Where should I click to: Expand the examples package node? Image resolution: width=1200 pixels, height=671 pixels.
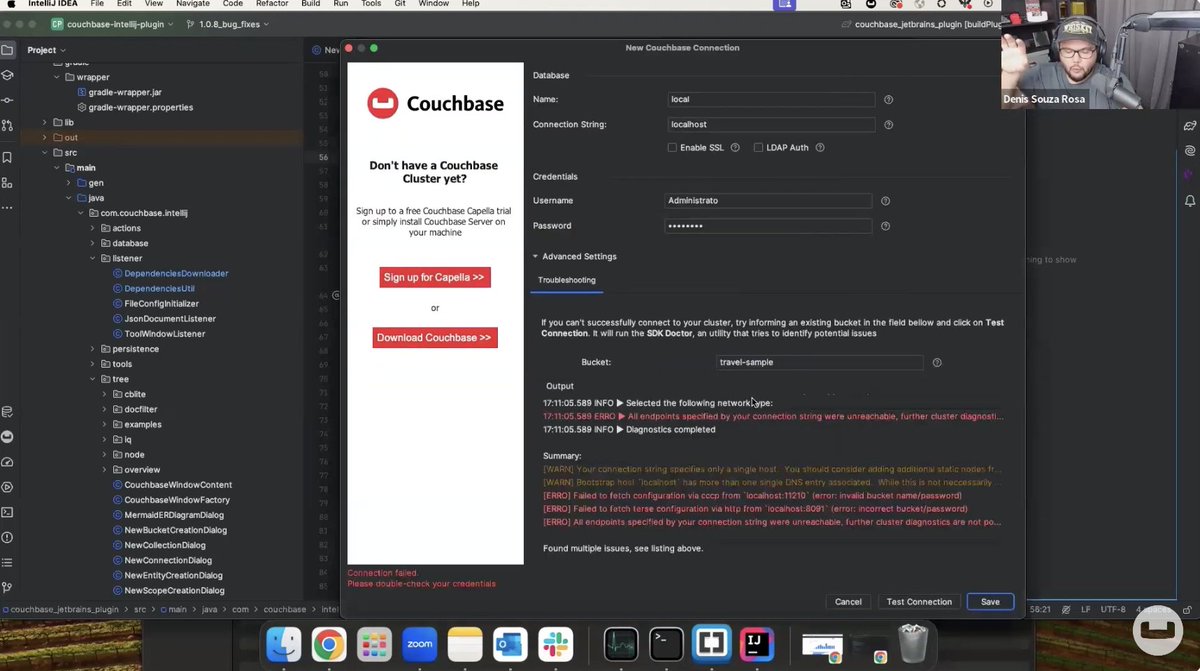tap(104, 424)
